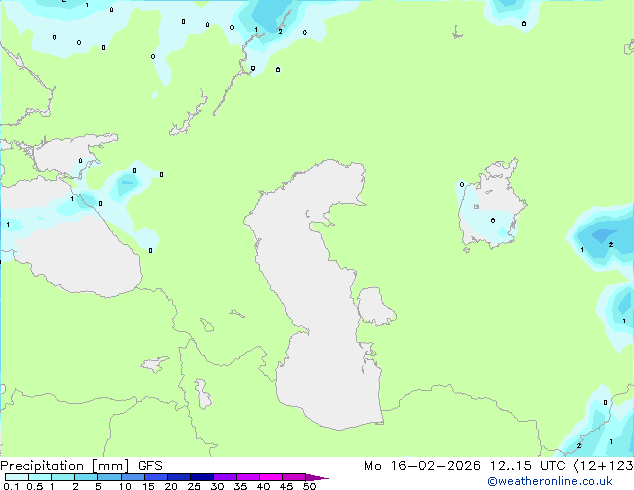The image size is (634, 490).
Task: Choose the 1–2 mm legend color box
Action: pyautogui.click(x=63, y=477)
